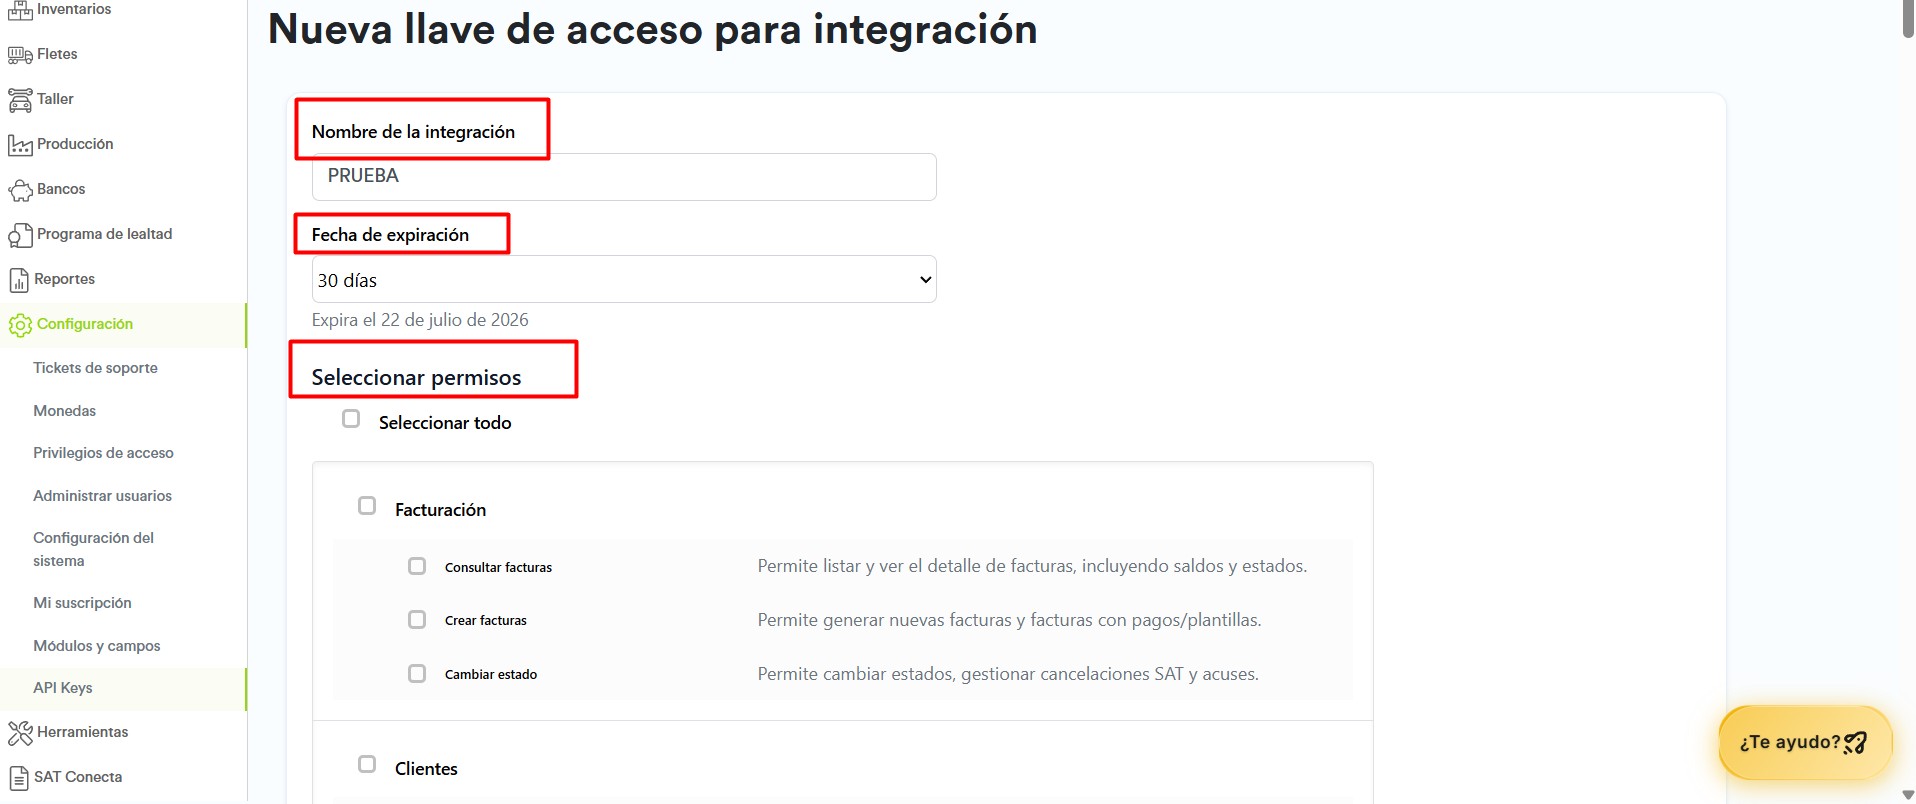The height and width of the screenshot is (804, 1916).
Task: Go to Tickets de soporte
Action: [95, 368]
